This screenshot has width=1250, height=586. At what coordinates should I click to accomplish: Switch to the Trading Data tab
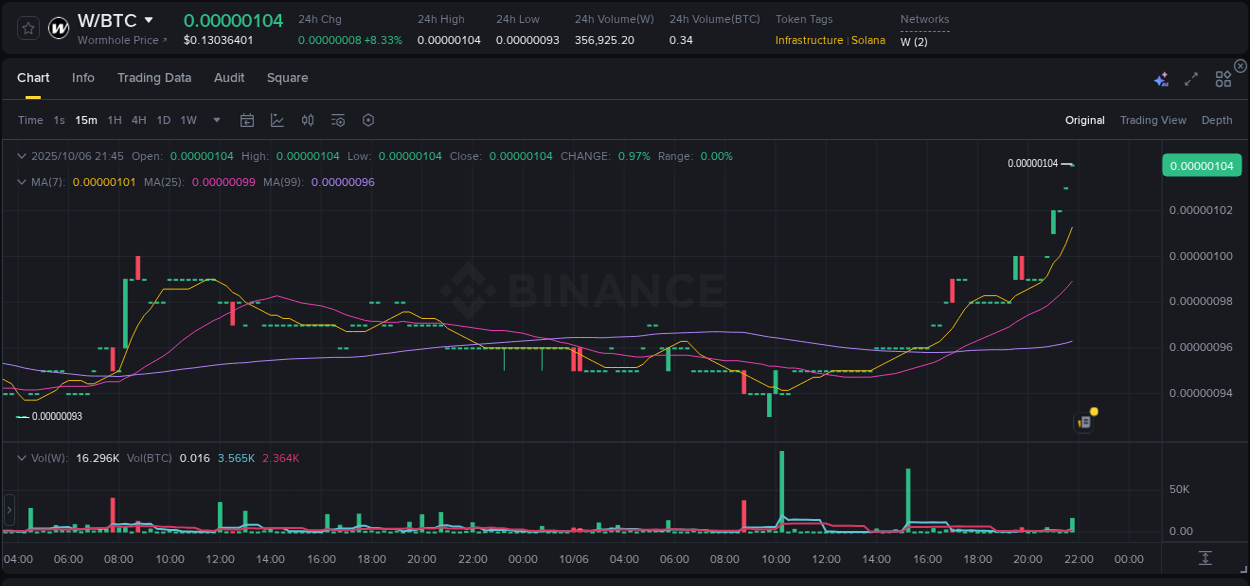point(154,78)
